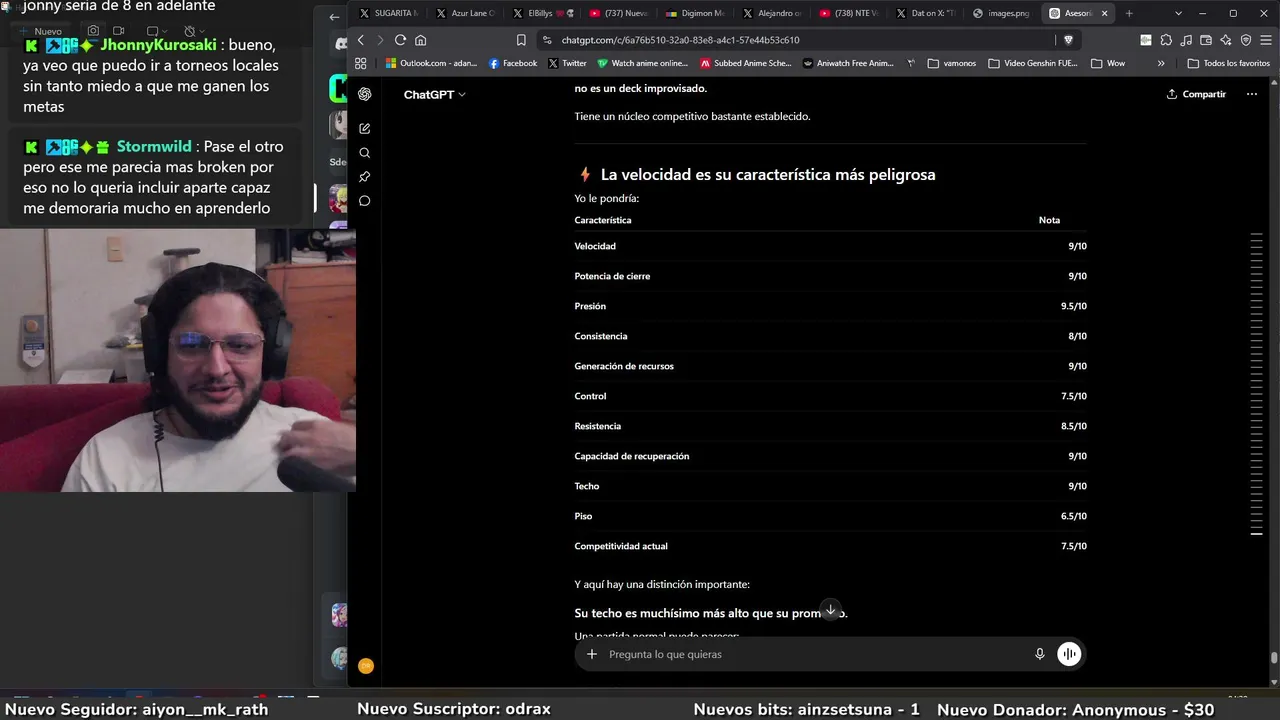The height and width of the screenshot is (720, 1280).
Task: Switch to the Azur Lane tab
Action: (466, 13)
